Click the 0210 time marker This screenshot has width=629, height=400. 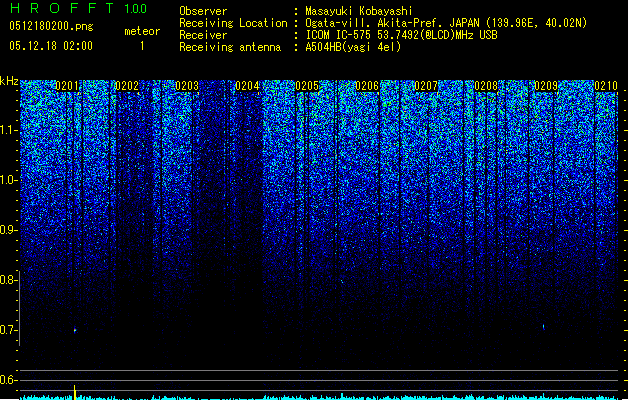606,86
